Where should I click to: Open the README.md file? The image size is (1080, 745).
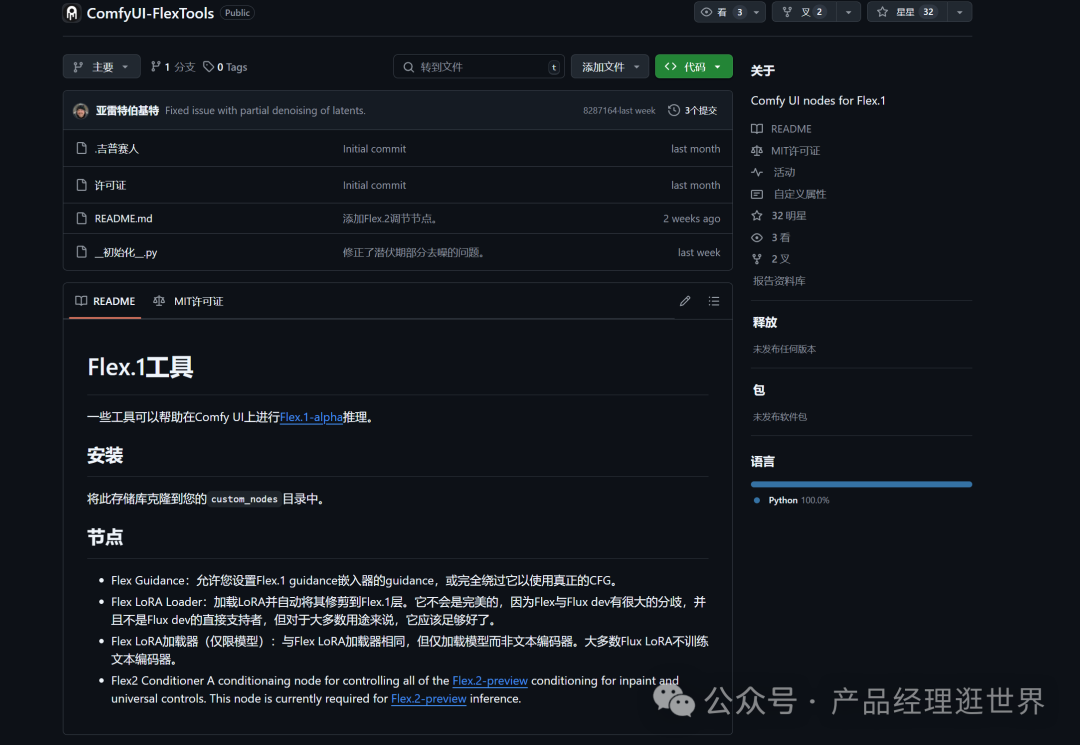click(123, 218)
